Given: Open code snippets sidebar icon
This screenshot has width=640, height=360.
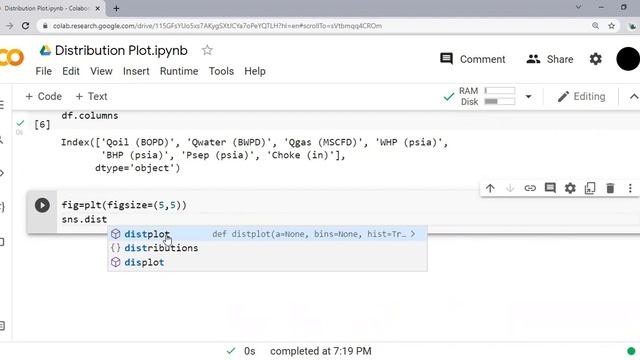Looking at the screenshot, I should pyautogui.click(x=2, y=173).
